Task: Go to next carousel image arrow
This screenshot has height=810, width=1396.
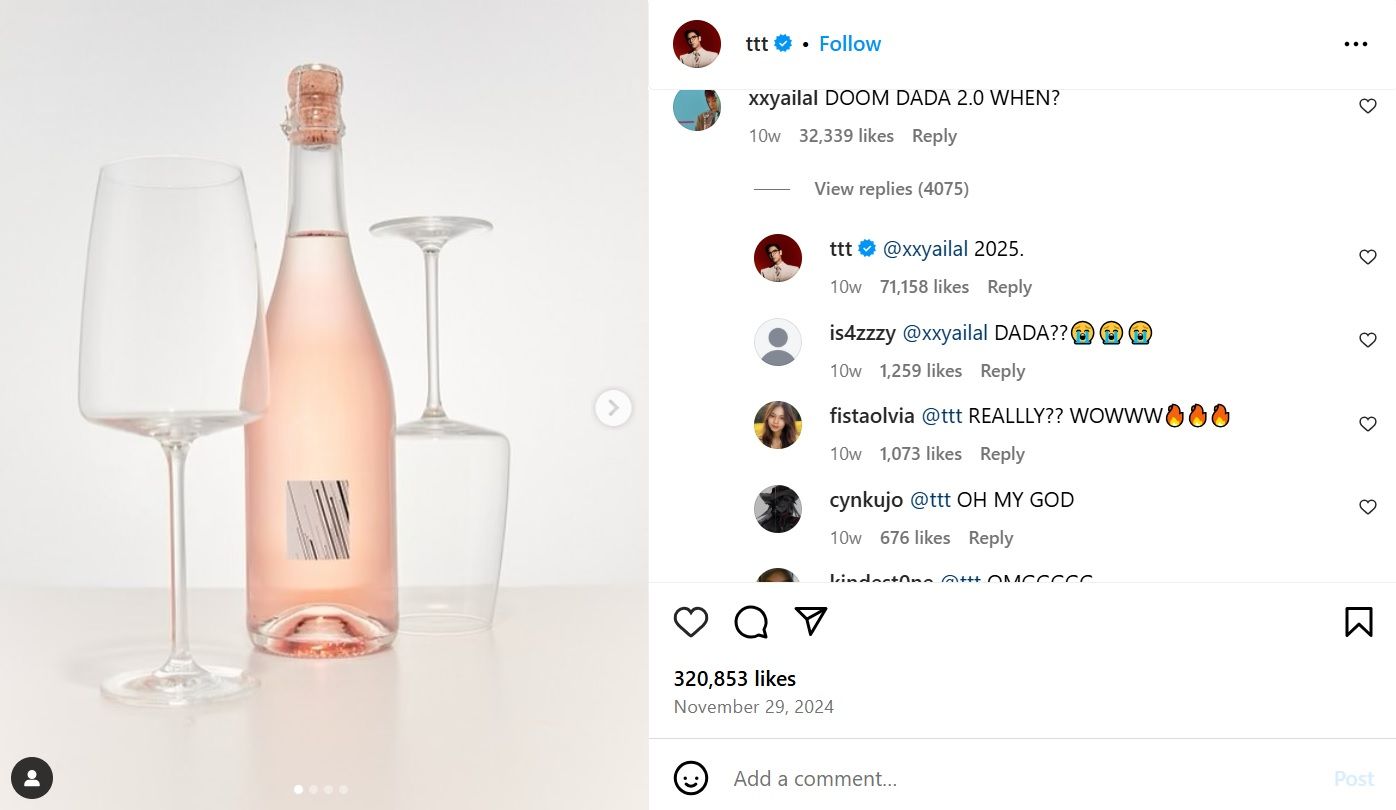Action: pos(613,407)
